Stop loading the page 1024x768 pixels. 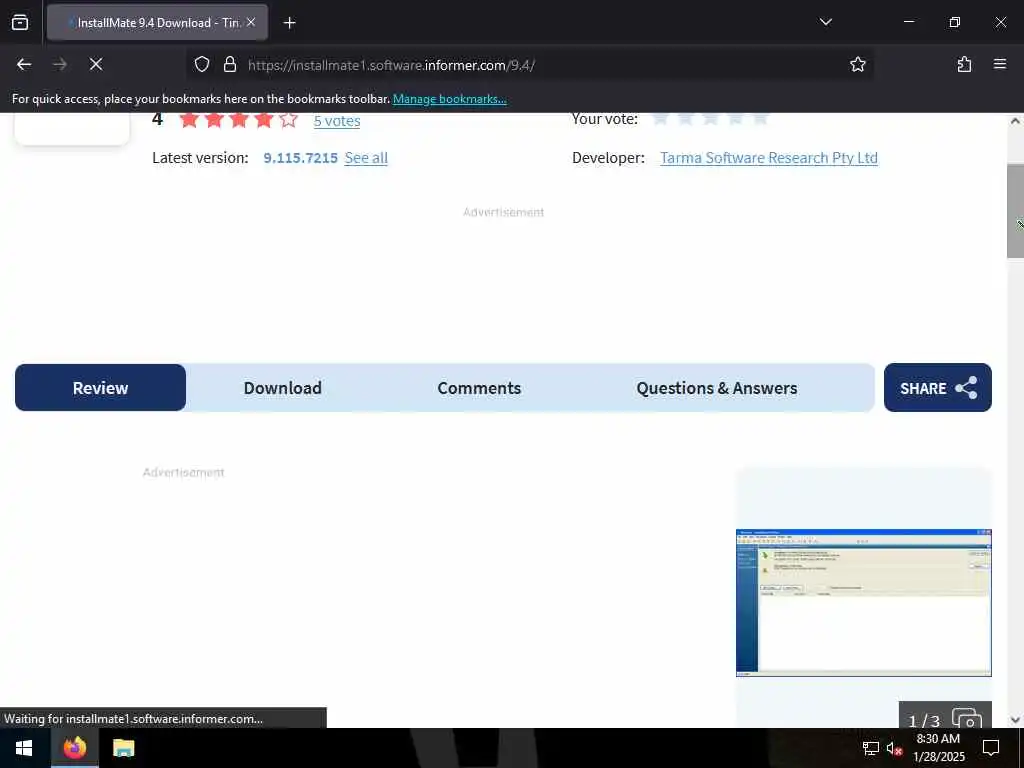(95, 64)
